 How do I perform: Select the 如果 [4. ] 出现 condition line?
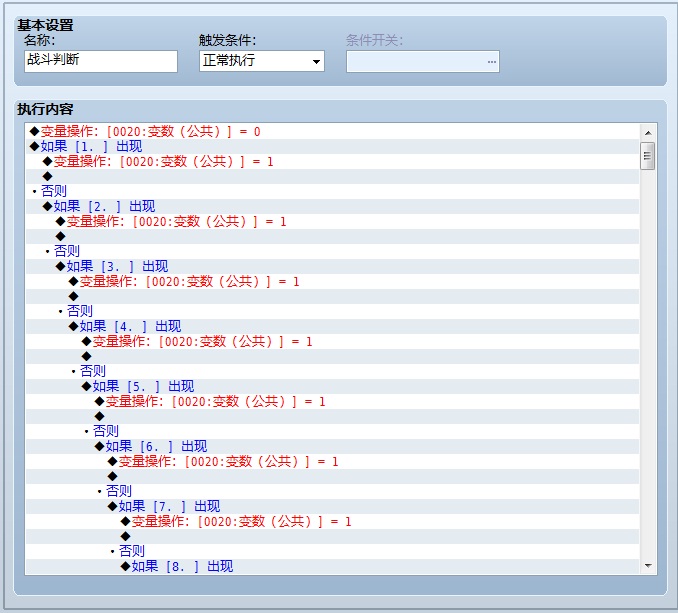point(332,327)
